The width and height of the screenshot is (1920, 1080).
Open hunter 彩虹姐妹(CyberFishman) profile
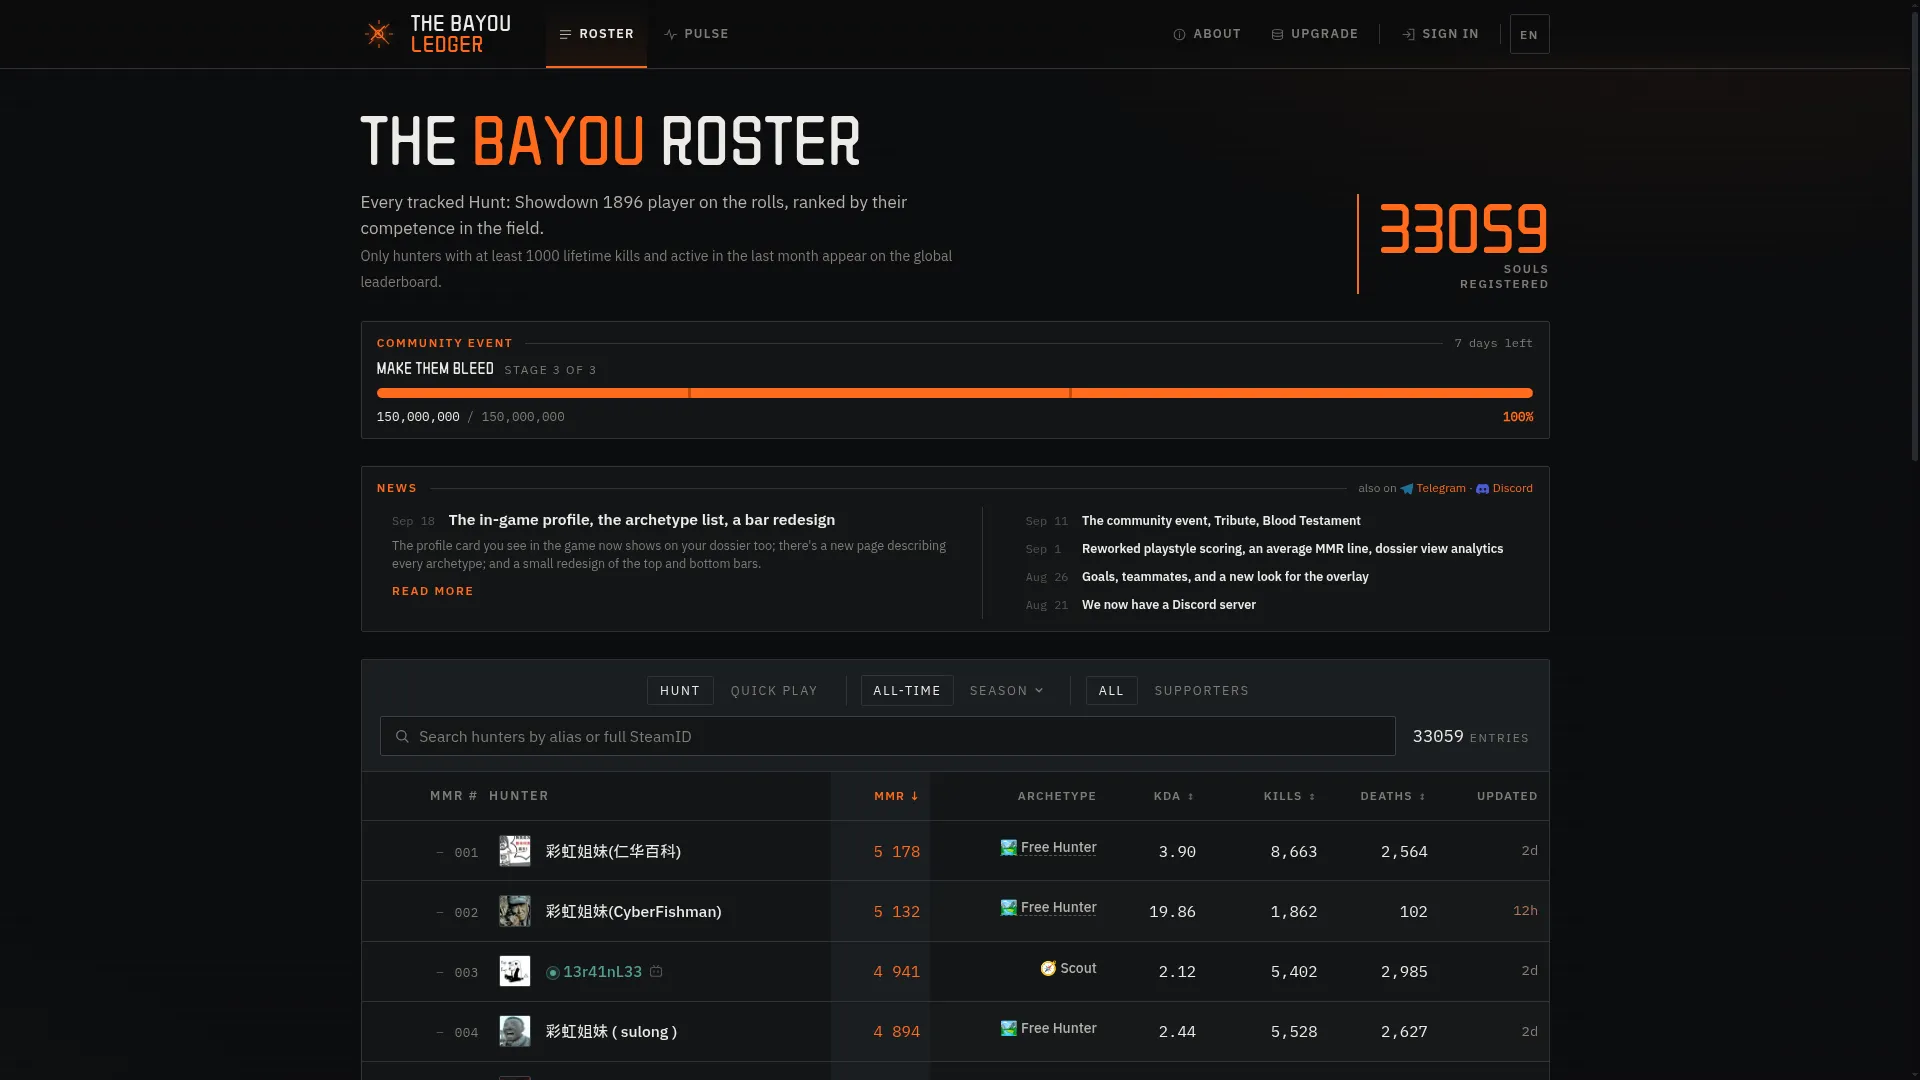(x=633, y=912)
